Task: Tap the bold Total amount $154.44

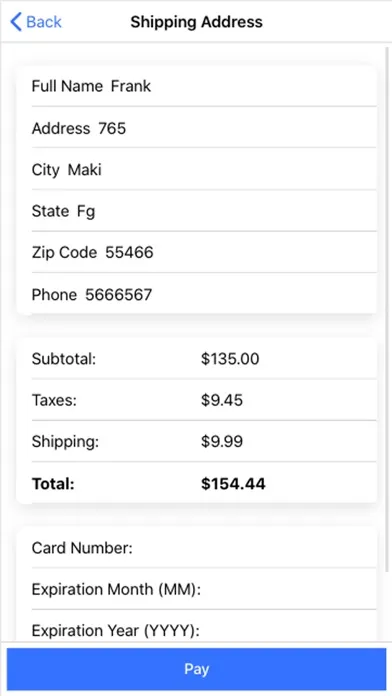Action: [233, 483]
